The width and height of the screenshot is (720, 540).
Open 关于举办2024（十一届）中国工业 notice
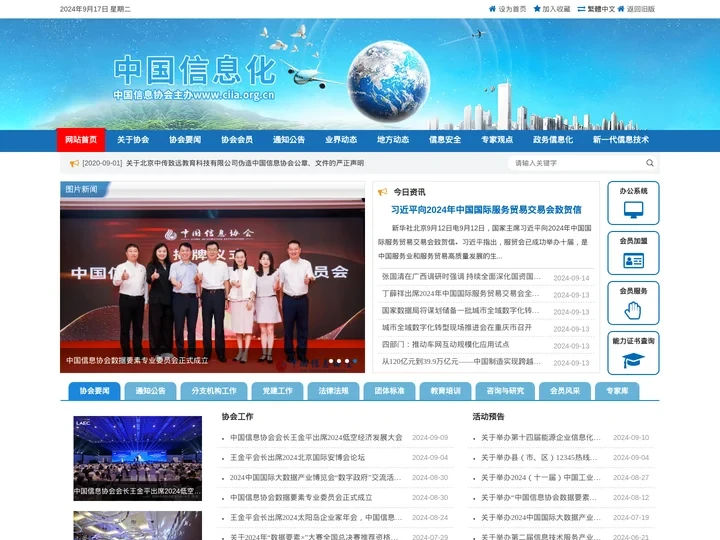click(540, 478)
